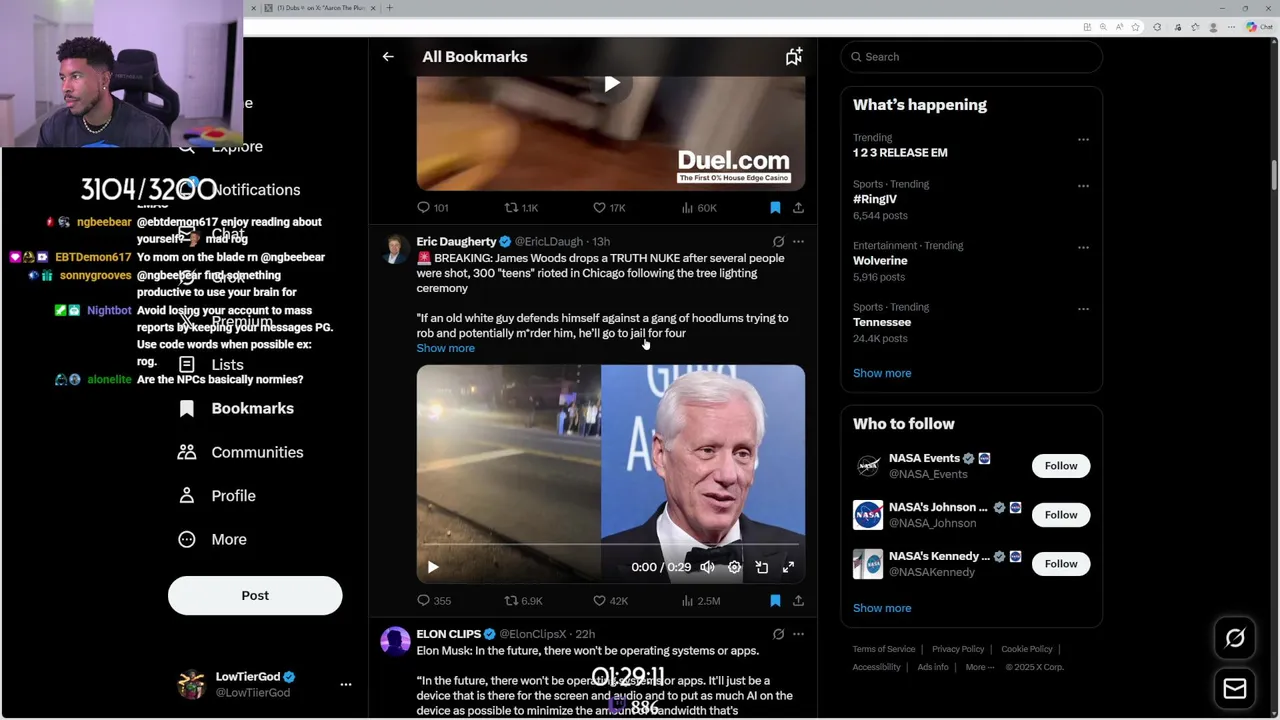Show more under What's happening
The height and width of the screenshot is (720, 1280).
[x=882, y=373]
